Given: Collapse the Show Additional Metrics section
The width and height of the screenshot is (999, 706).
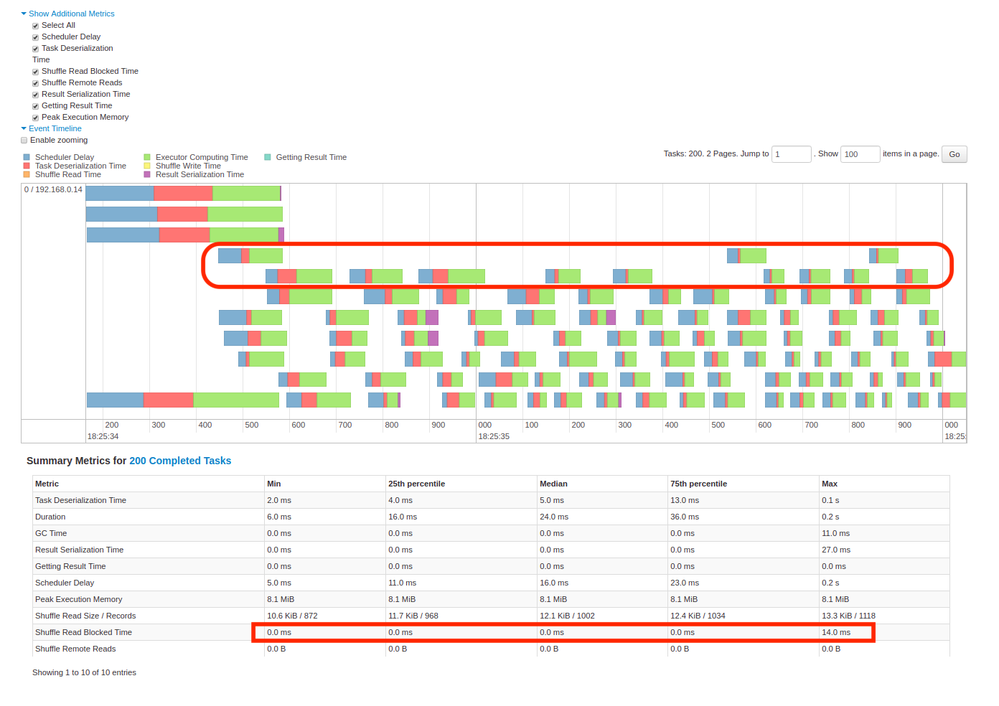Looking at the screenshot, I should click(x=71, y=14).
